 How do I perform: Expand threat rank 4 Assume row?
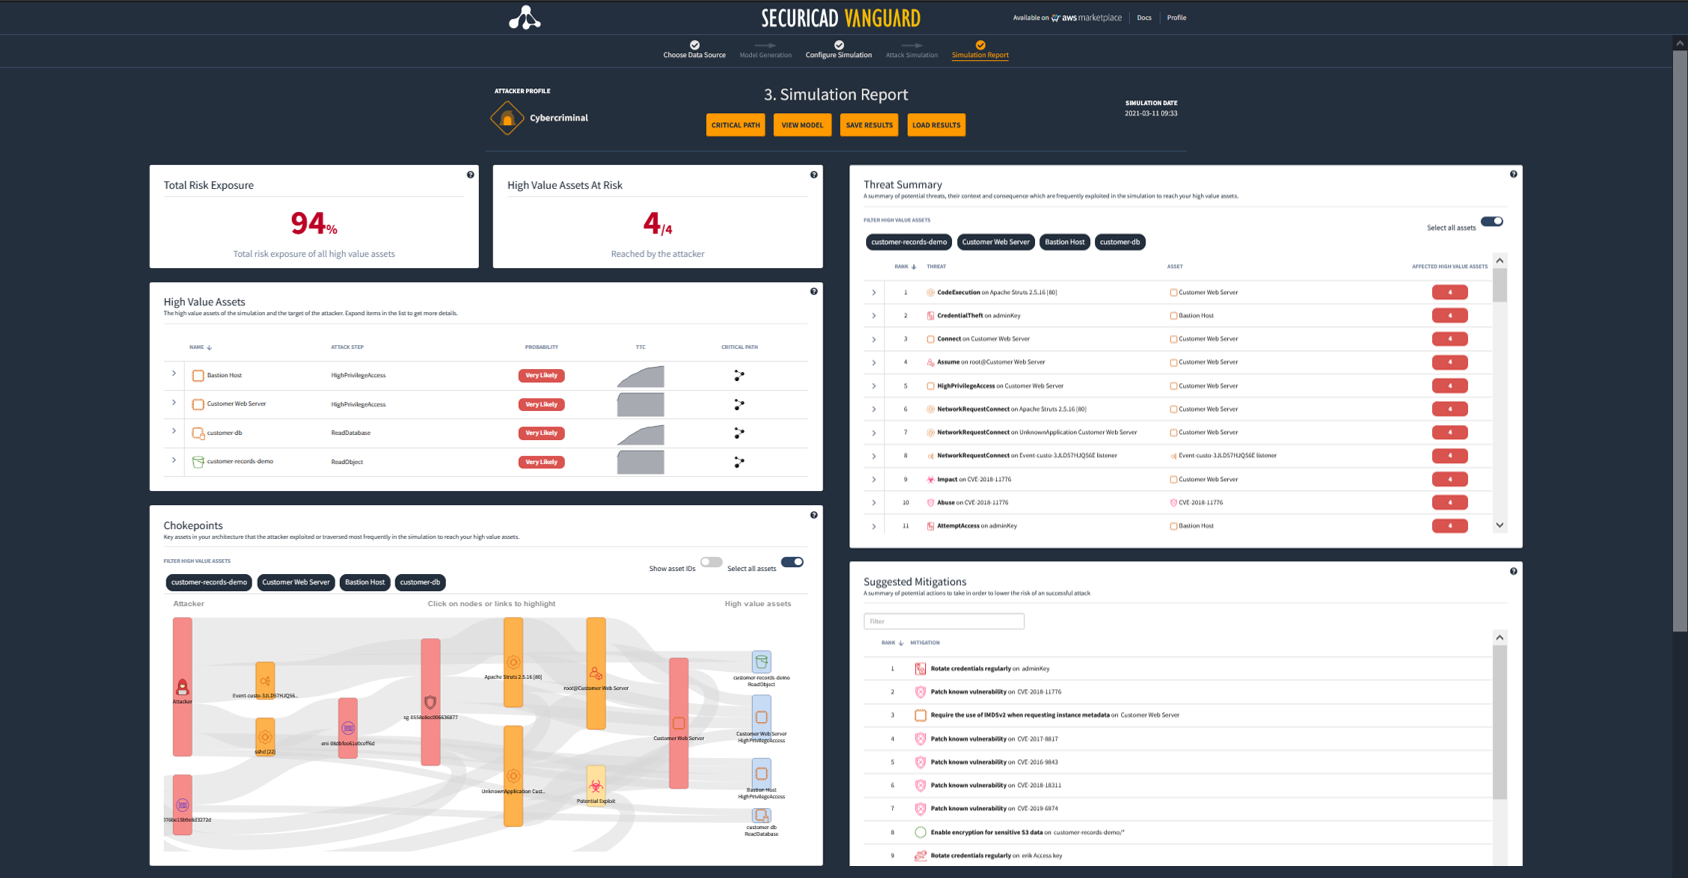click(x=874, y=363)
